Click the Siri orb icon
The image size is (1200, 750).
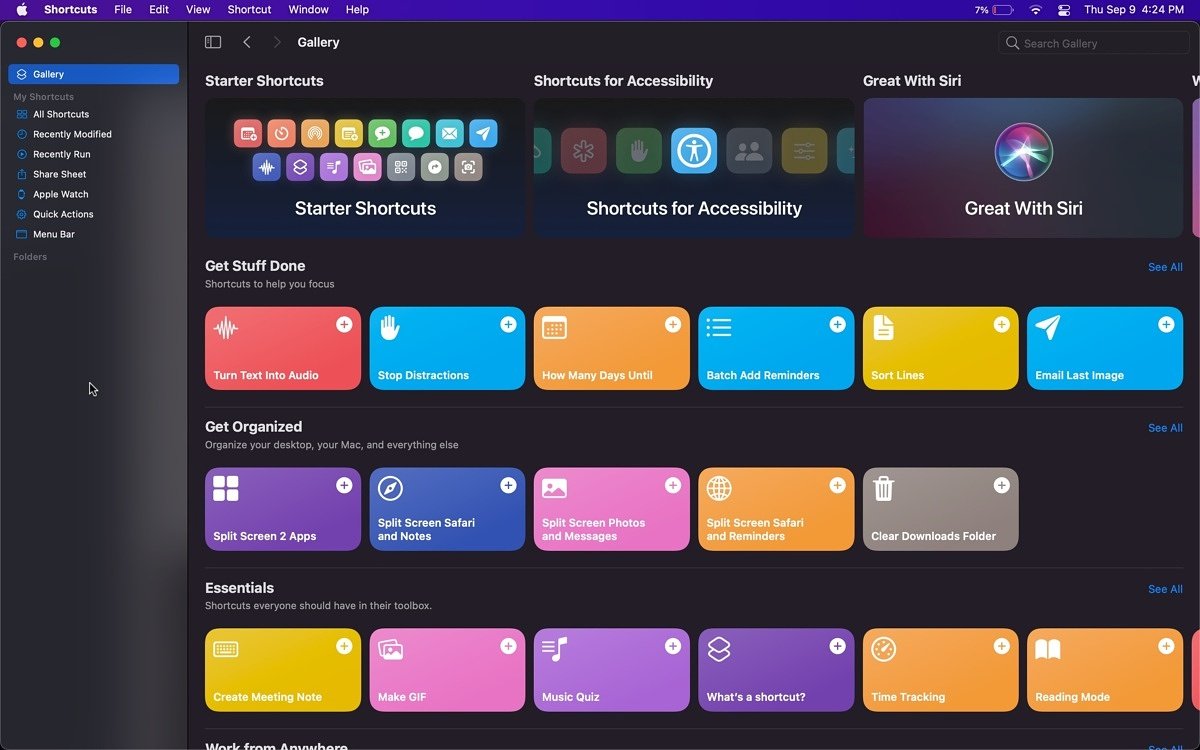tap(1023, 152)
